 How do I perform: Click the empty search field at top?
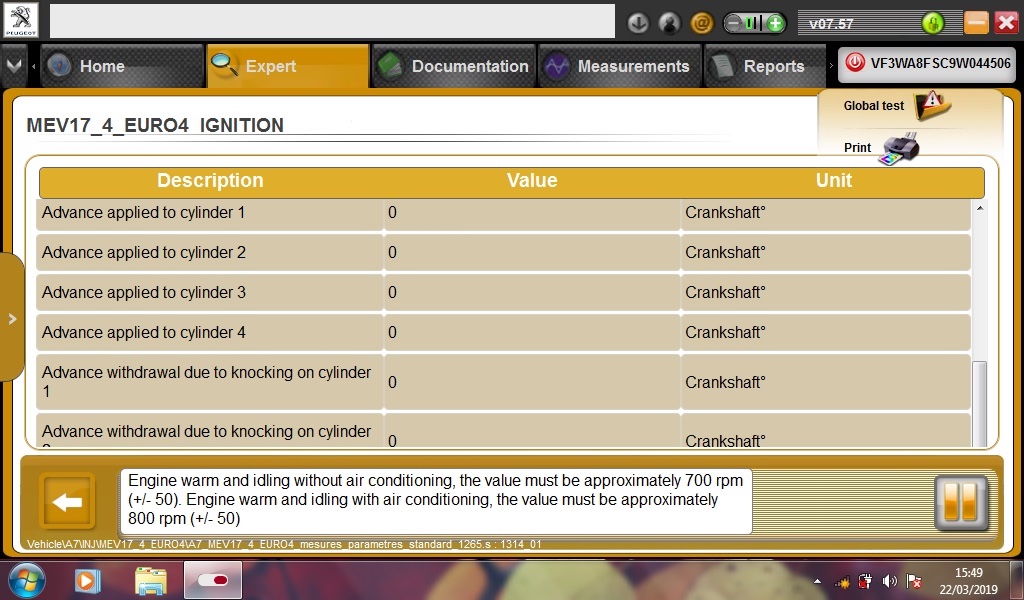point(332,21)
